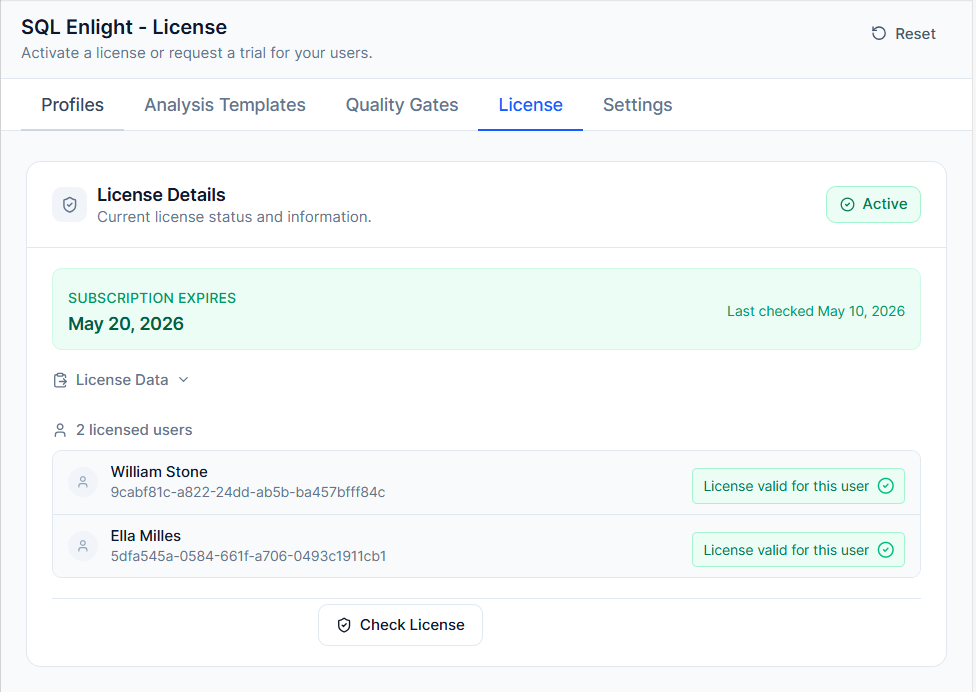Click the Reset circular arrow icon
This screenshot has height=692, width=977.
coord(879,34)
